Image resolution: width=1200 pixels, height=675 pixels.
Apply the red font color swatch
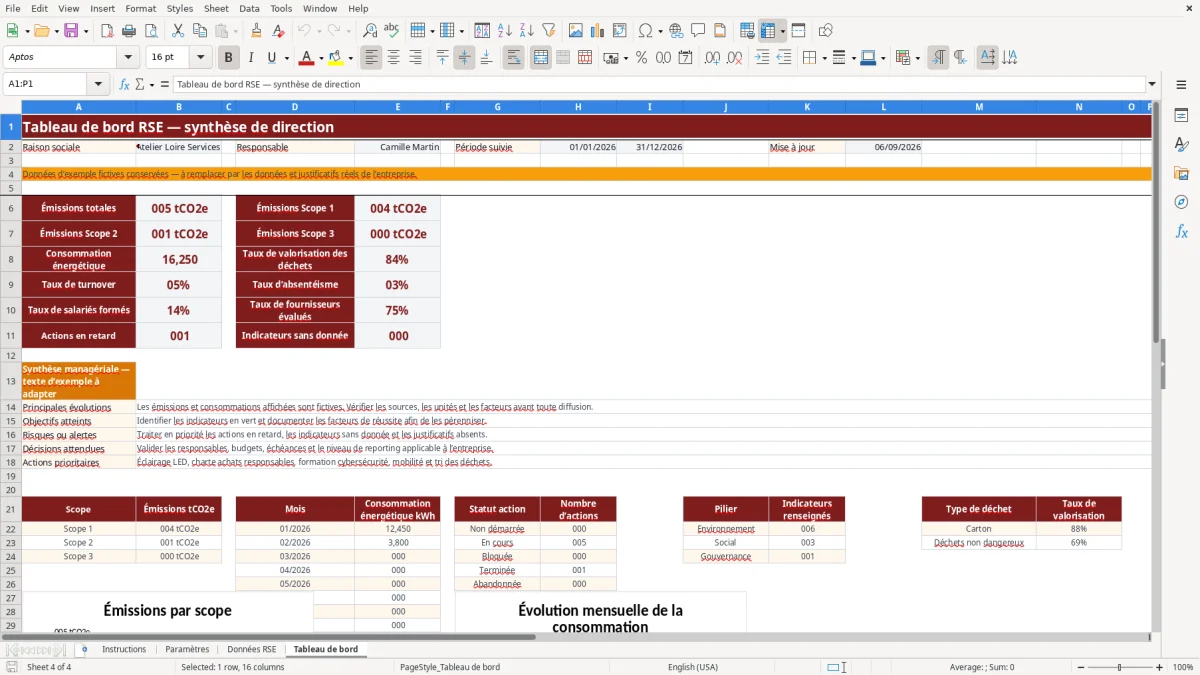click(x=307, y=58)
